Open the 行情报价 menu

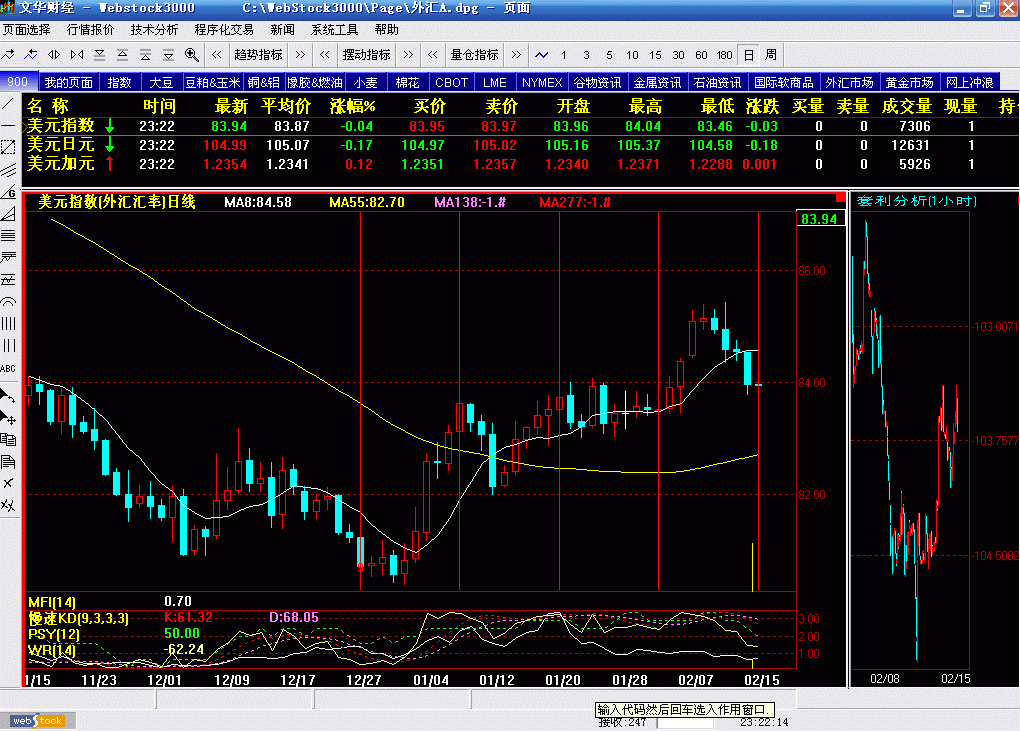[90, 30]
